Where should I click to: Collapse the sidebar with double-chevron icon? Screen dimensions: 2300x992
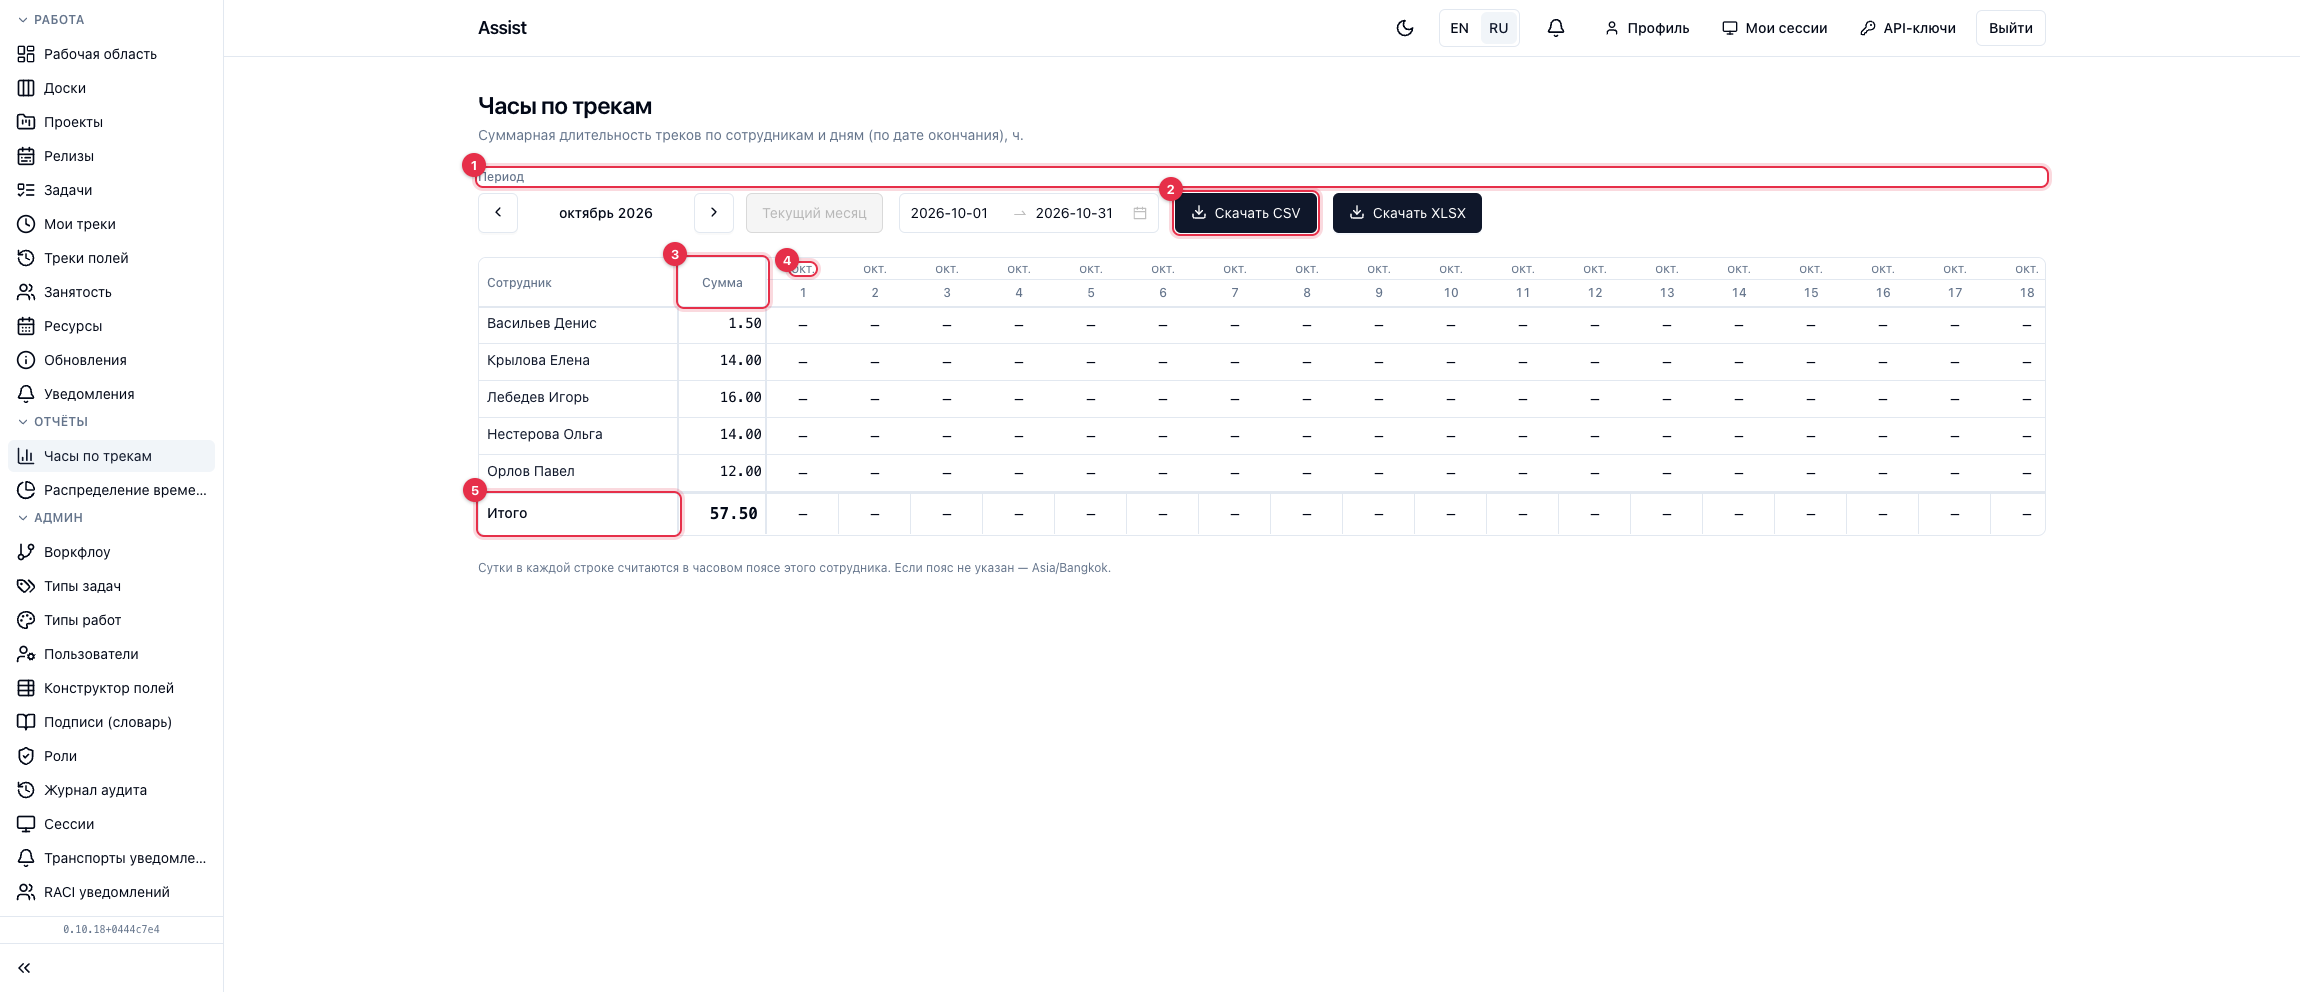pos(25,968)
